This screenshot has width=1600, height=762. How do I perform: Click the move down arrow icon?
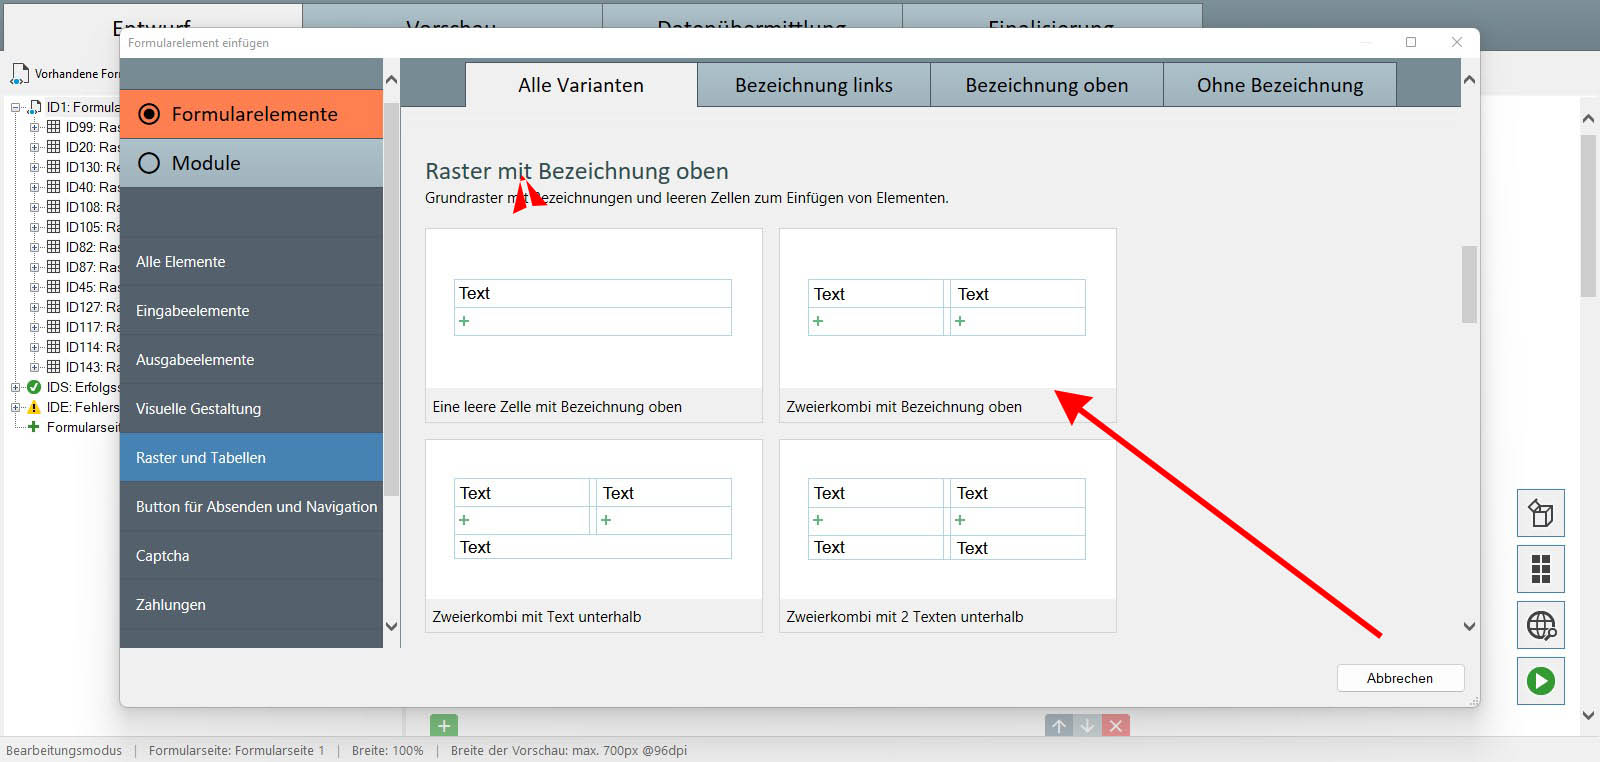pyautogui.click(x=1087, y=726)
